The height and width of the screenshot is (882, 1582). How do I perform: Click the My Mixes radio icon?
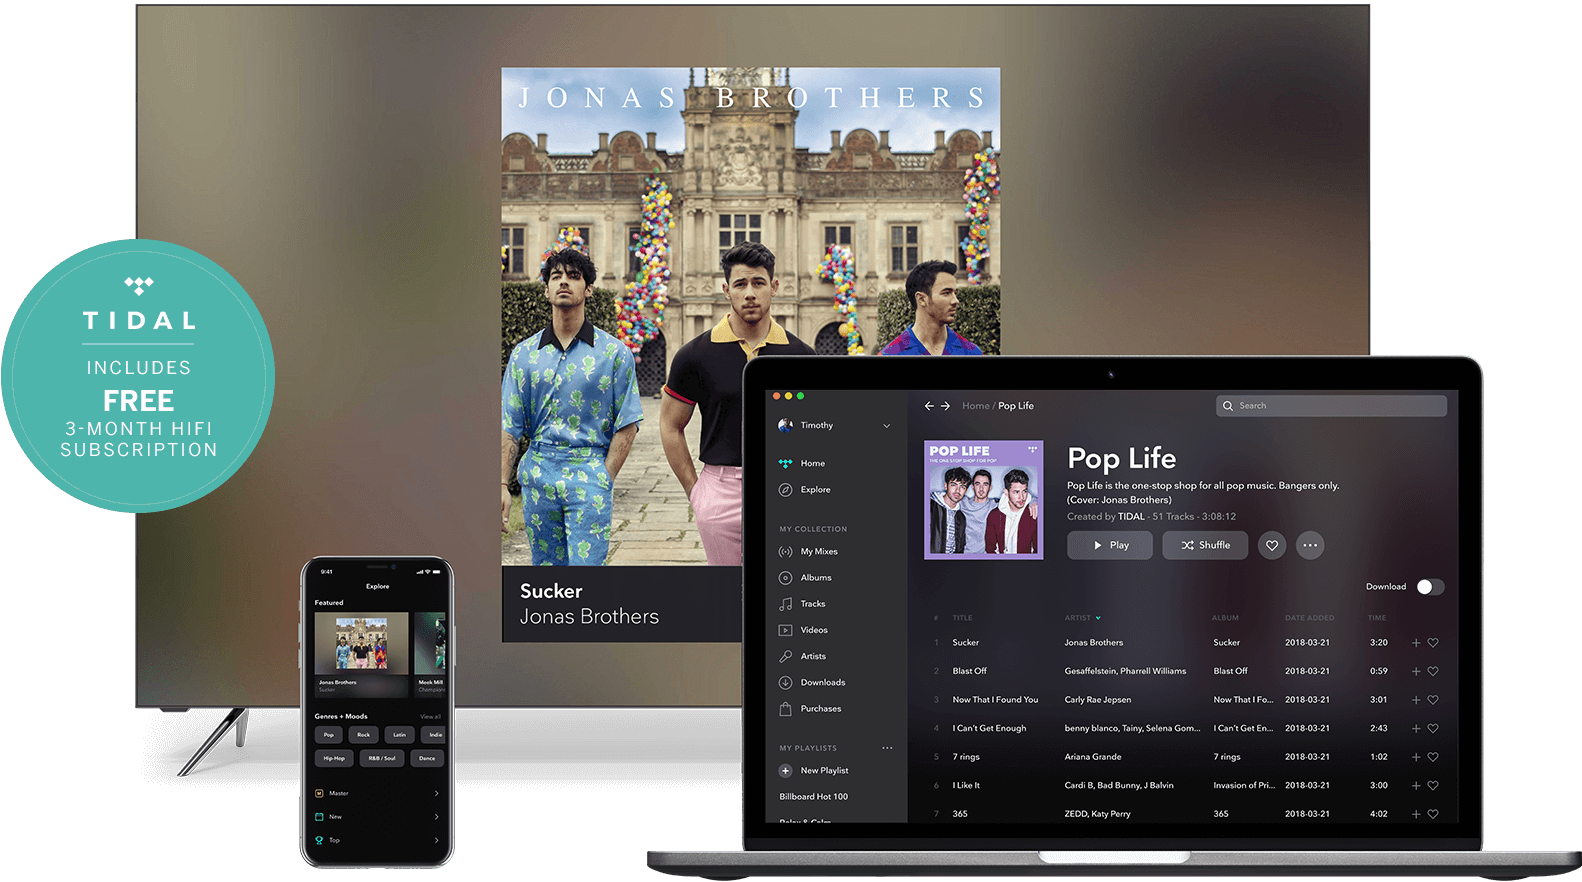[785, 552]
